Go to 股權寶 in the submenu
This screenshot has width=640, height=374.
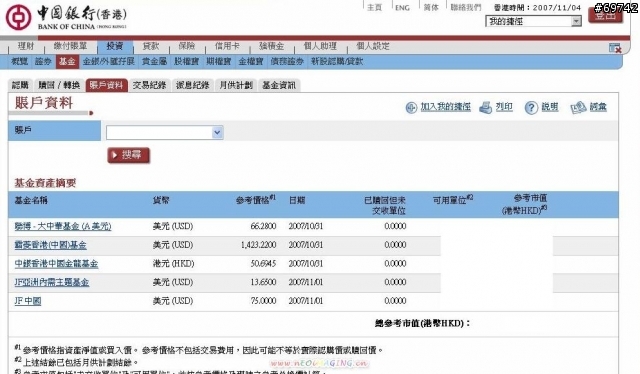pos(187,61)
